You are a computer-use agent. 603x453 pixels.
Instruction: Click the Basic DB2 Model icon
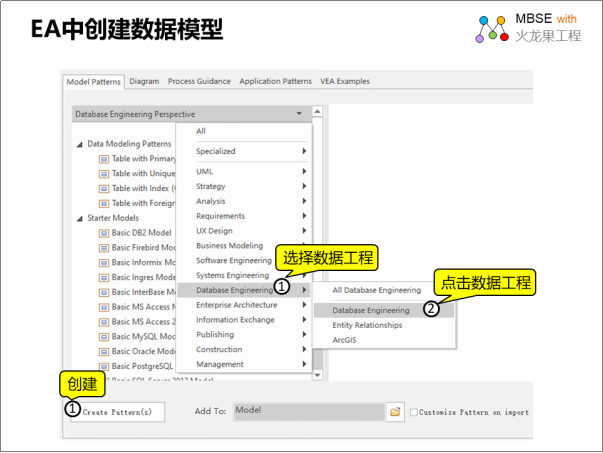pyautogui.click(x=103, y=233)
